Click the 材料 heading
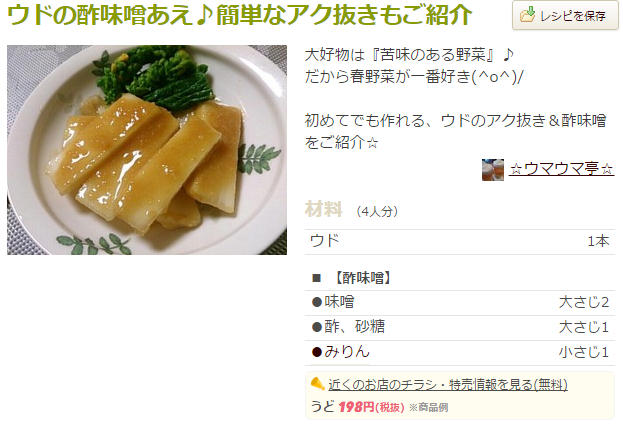Viewport: 623px width, 433px height. (323, 209)
